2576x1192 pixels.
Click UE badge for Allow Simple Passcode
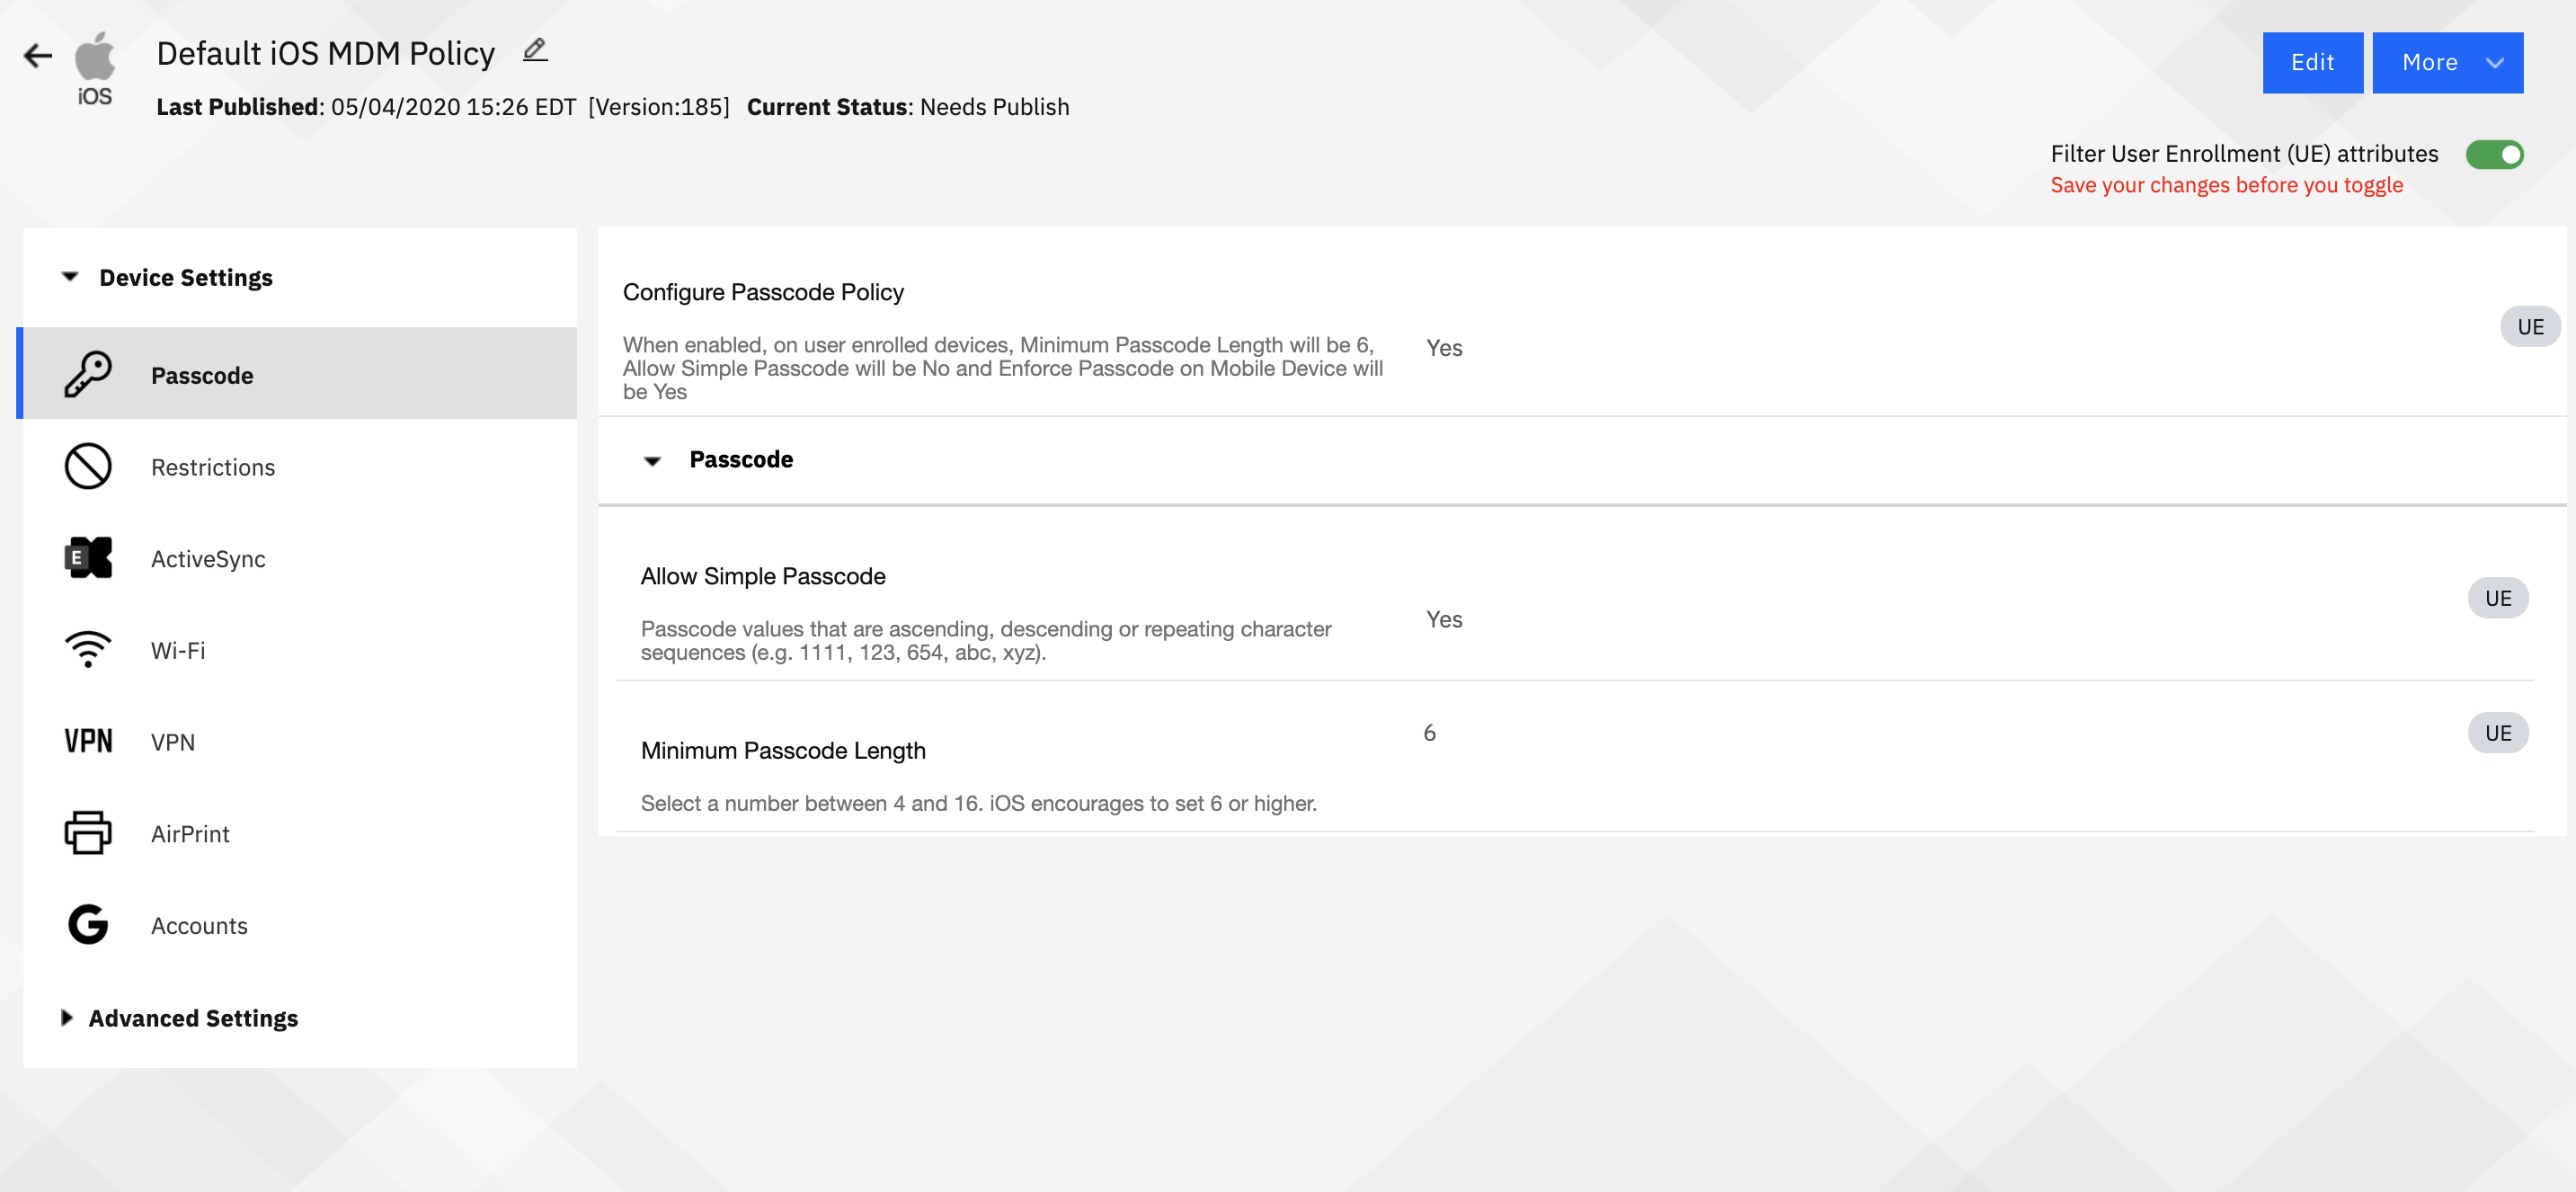2498,598
